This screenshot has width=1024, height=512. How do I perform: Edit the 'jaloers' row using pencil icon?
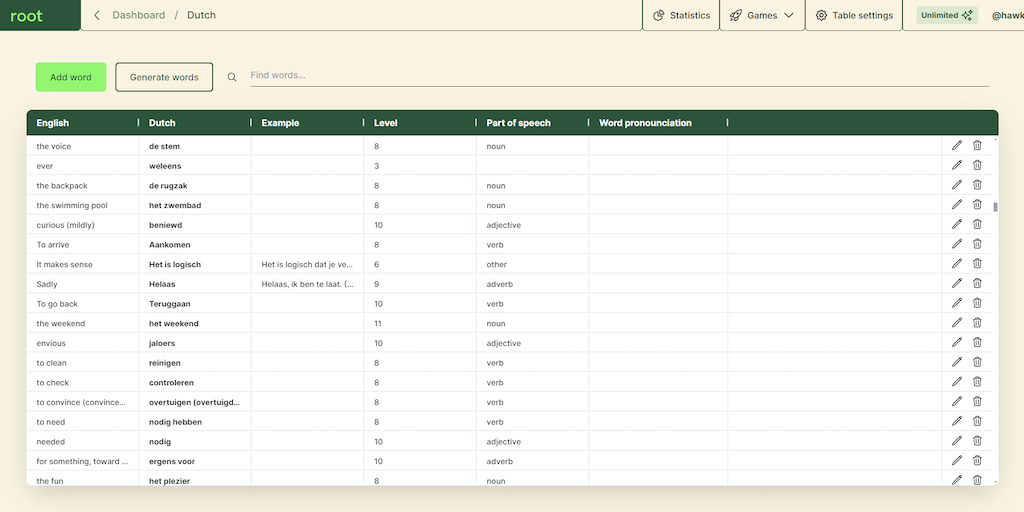[x=957, y=343]
